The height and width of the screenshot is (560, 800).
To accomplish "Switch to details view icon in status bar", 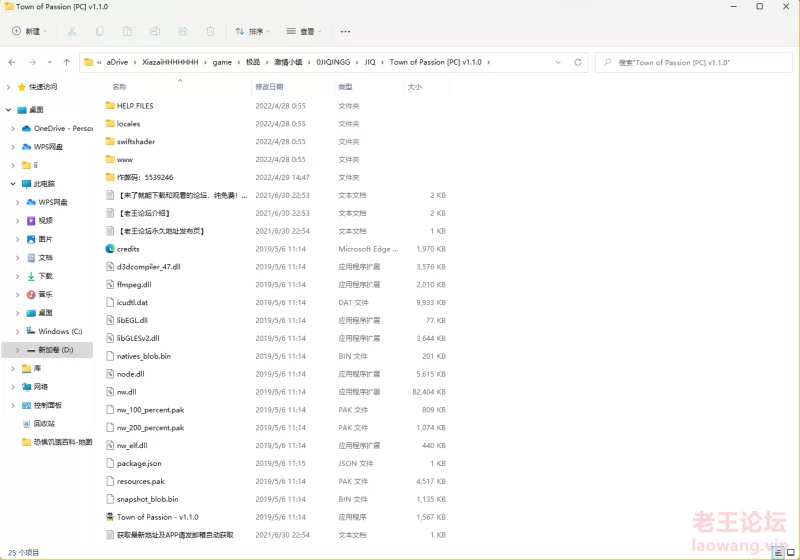I will [x=779, y=552].
